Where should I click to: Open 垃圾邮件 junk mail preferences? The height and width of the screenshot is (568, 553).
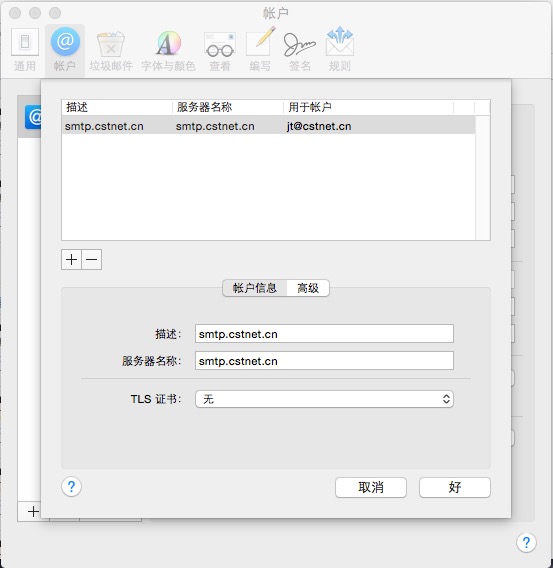pyautogui.click(x=111, y=50)
